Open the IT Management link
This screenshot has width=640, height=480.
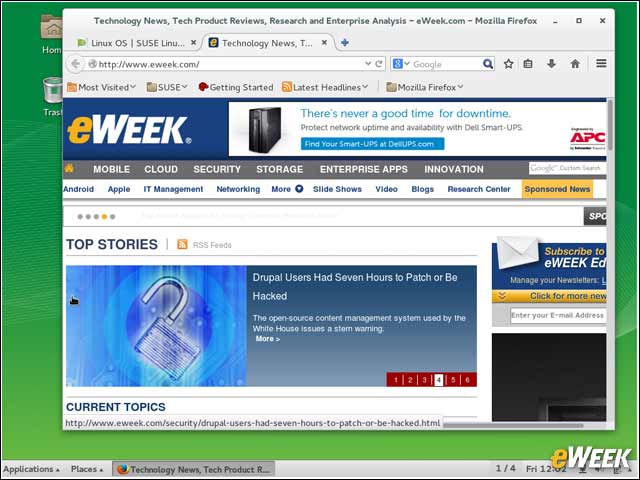tap(173, 189)
